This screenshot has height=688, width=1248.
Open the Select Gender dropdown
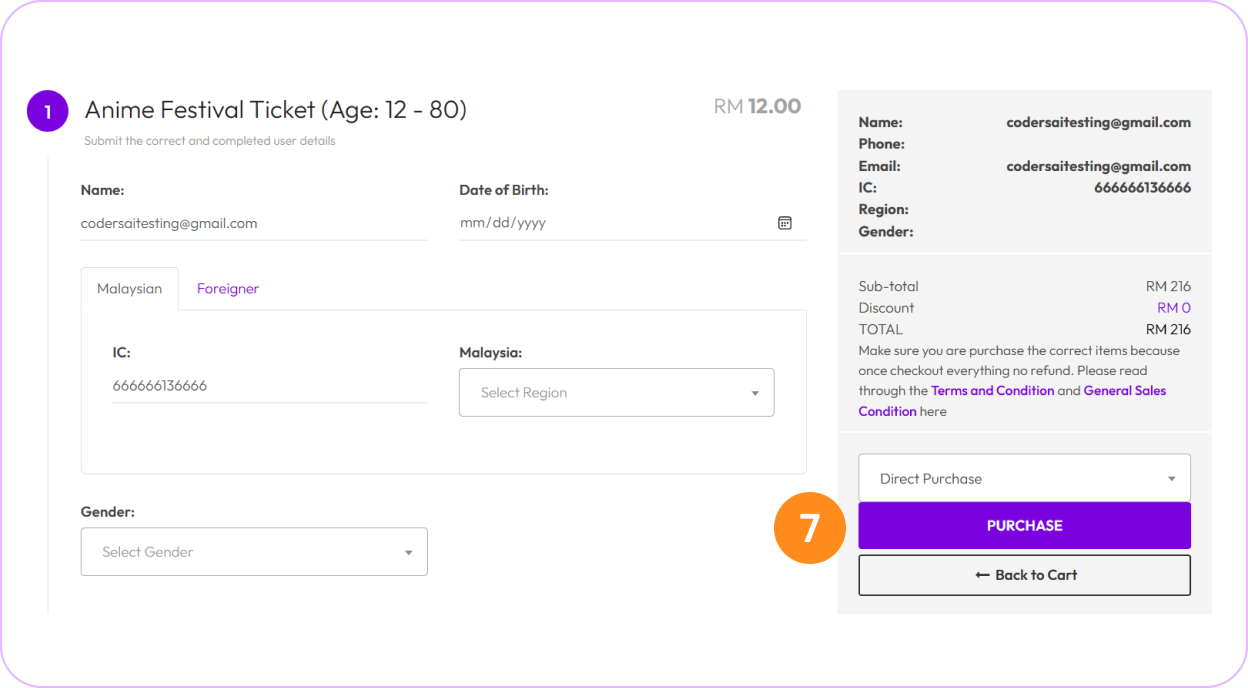[x=254, y=552]
